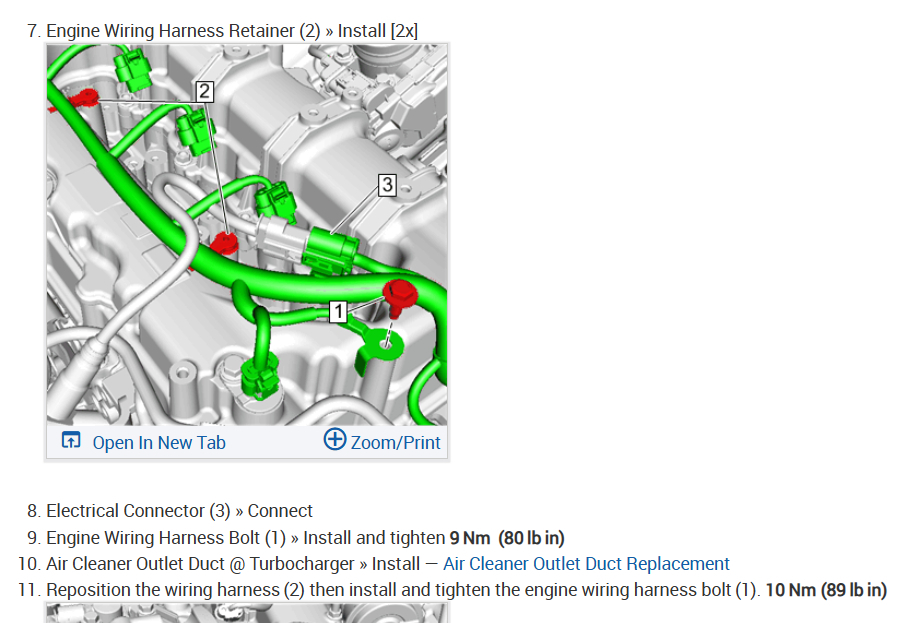Click the engine wiring harness diagram image
This screenshot has height=623, width=909.
pos(247,235)
